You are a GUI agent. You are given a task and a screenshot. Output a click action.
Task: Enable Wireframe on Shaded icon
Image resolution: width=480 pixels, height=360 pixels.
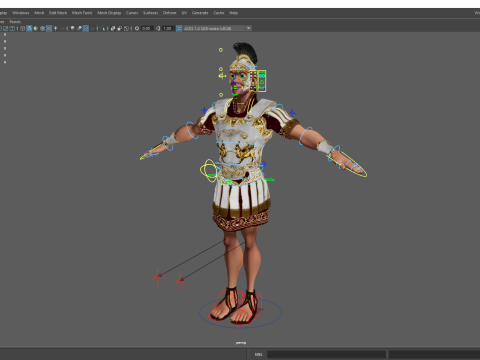coord(42,28)
